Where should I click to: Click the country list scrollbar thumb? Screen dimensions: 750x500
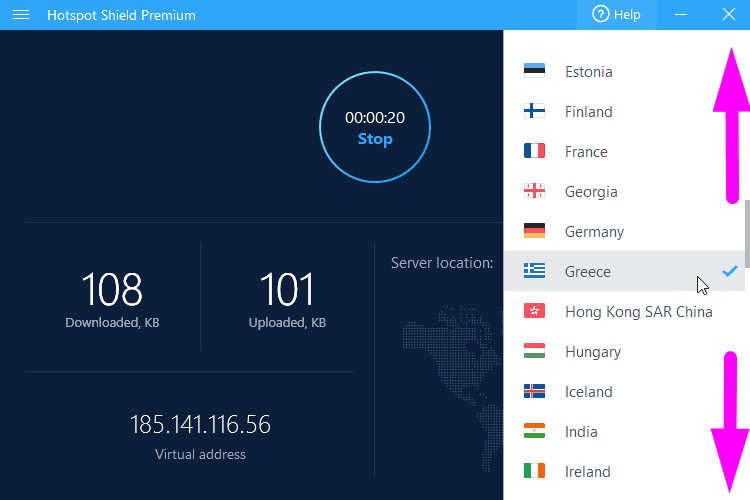coord(747,233)
